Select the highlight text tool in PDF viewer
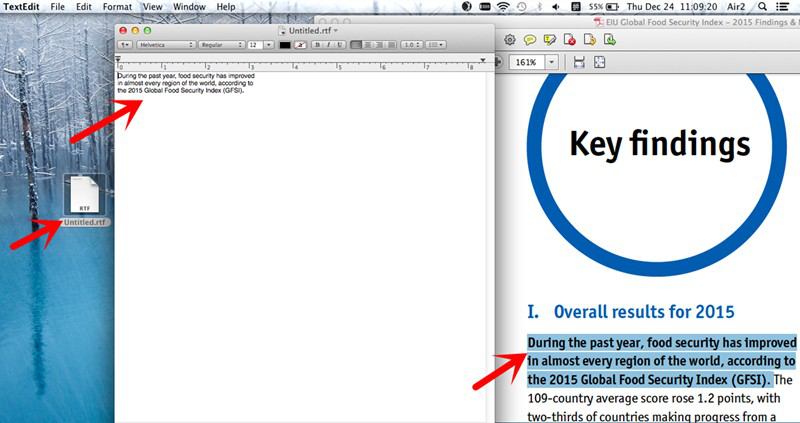The width and height of the screenshot is (800, 423). (x=549, y=39)
